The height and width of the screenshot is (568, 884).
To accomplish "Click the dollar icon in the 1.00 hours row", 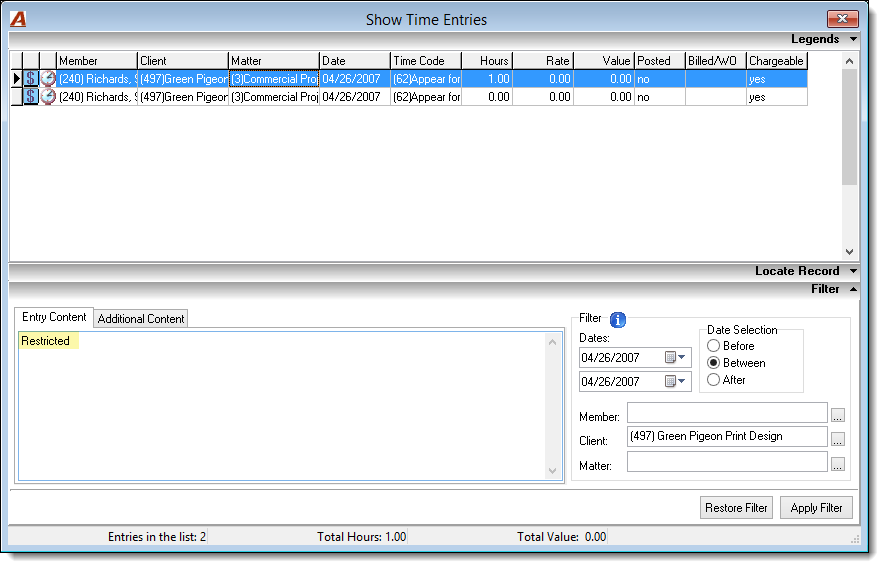I will [30, 79].
